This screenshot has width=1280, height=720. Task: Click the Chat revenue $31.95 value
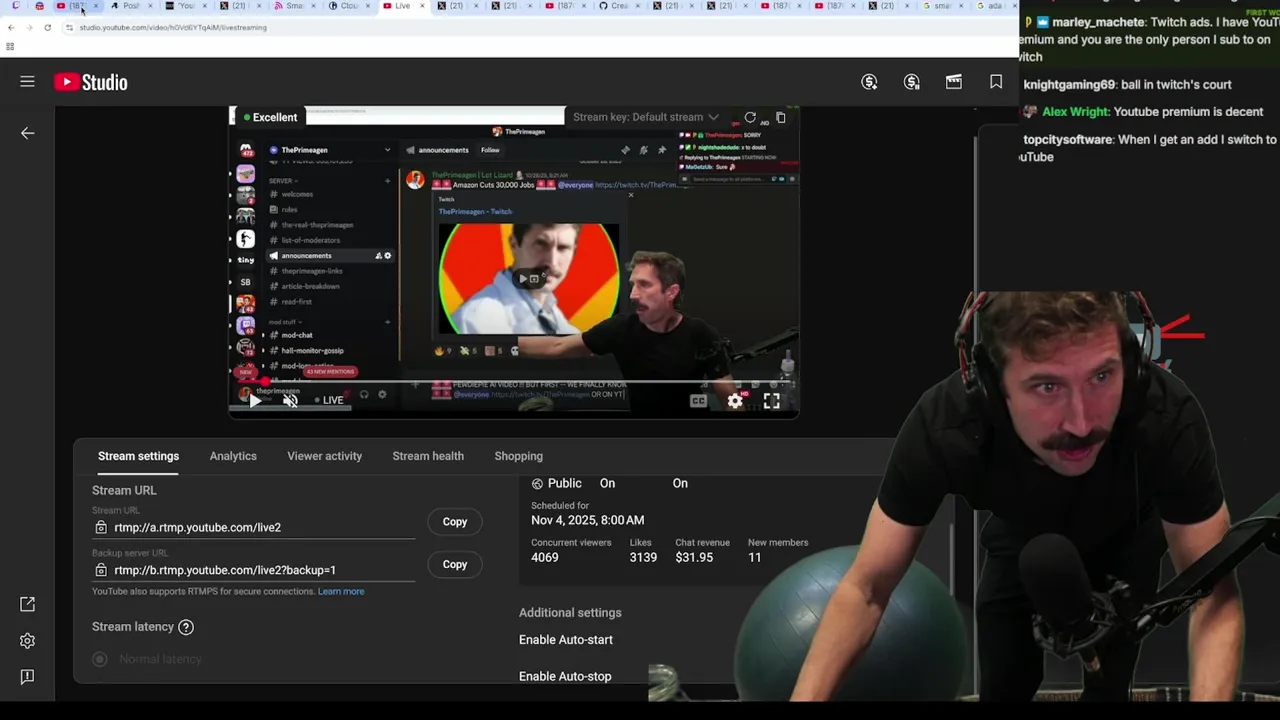coord(694,557)
